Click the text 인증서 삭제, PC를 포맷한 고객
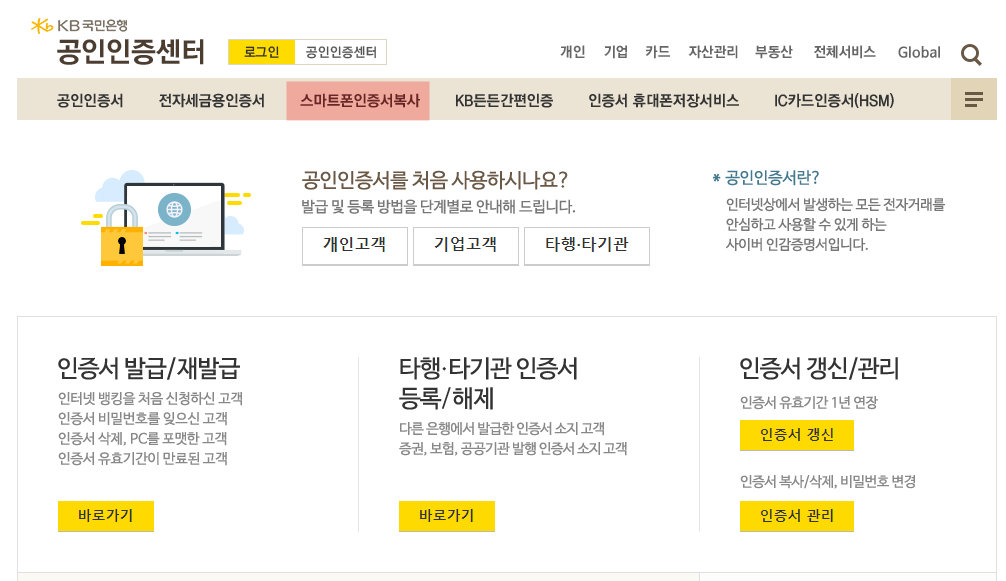The image size is (1006, 581). (x=142, y=438)
